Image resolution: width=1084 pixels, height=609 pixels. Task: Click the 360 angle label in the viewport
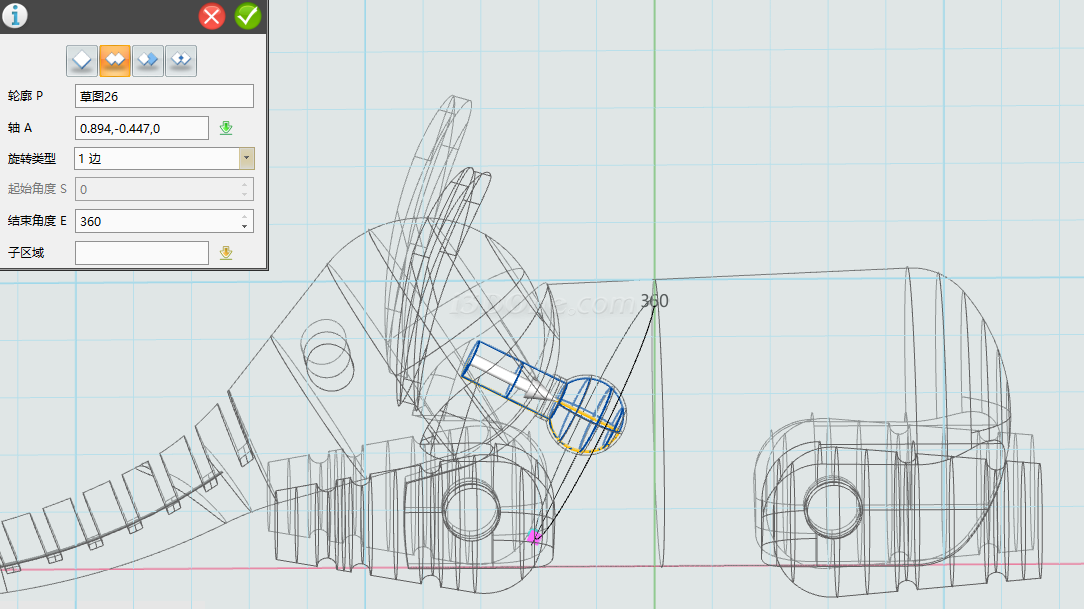(654, 301)
